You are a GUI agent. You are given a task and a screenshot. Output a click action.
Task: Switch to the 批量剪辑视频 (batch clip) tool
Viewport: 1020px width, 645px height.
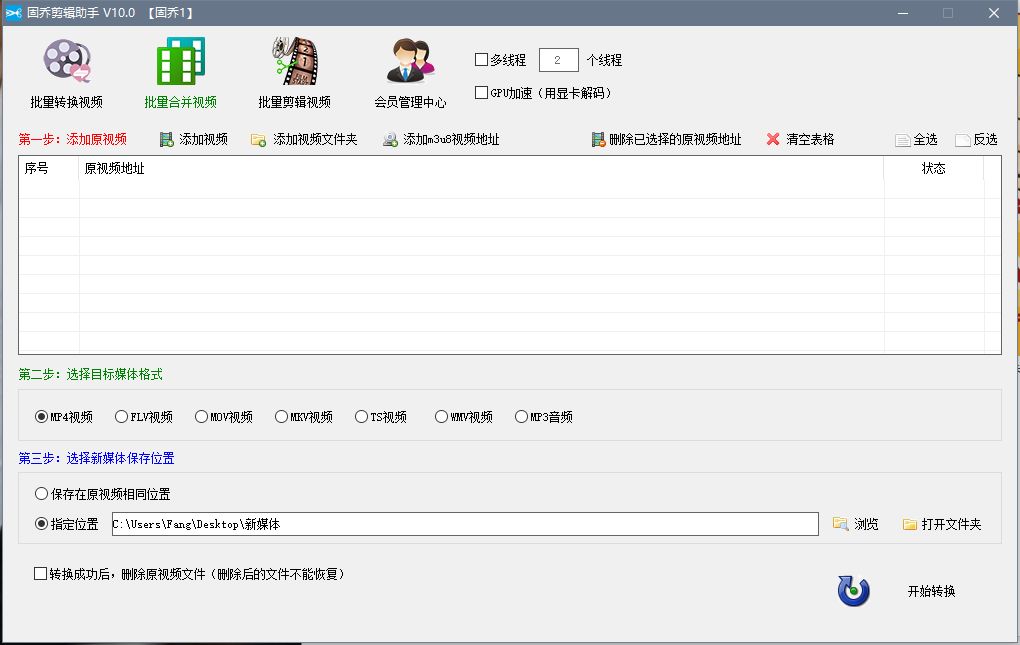[x=295, y=70]
